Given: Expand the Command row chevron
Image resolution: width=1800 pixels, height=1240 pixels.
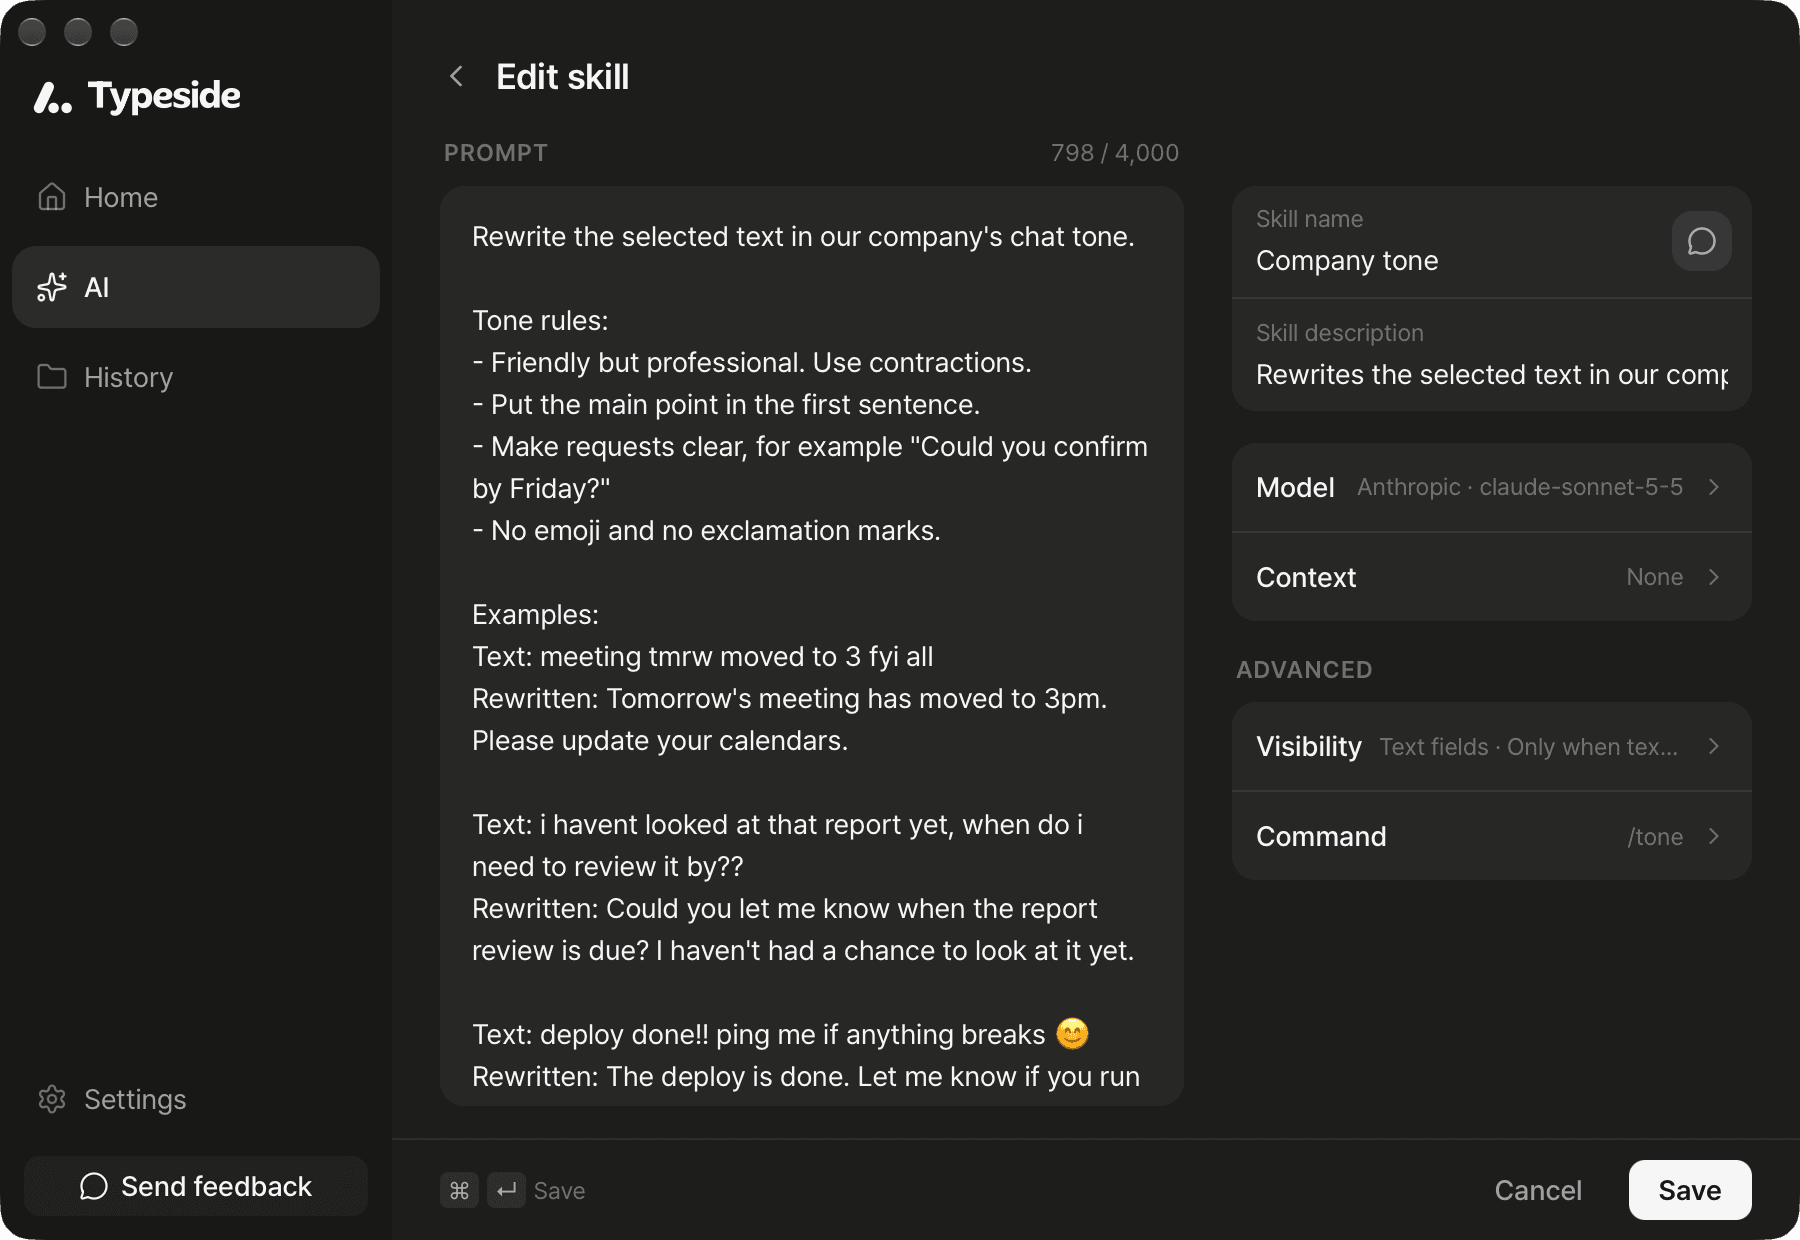Looking at the screenshot, I should pos(1714,837).
